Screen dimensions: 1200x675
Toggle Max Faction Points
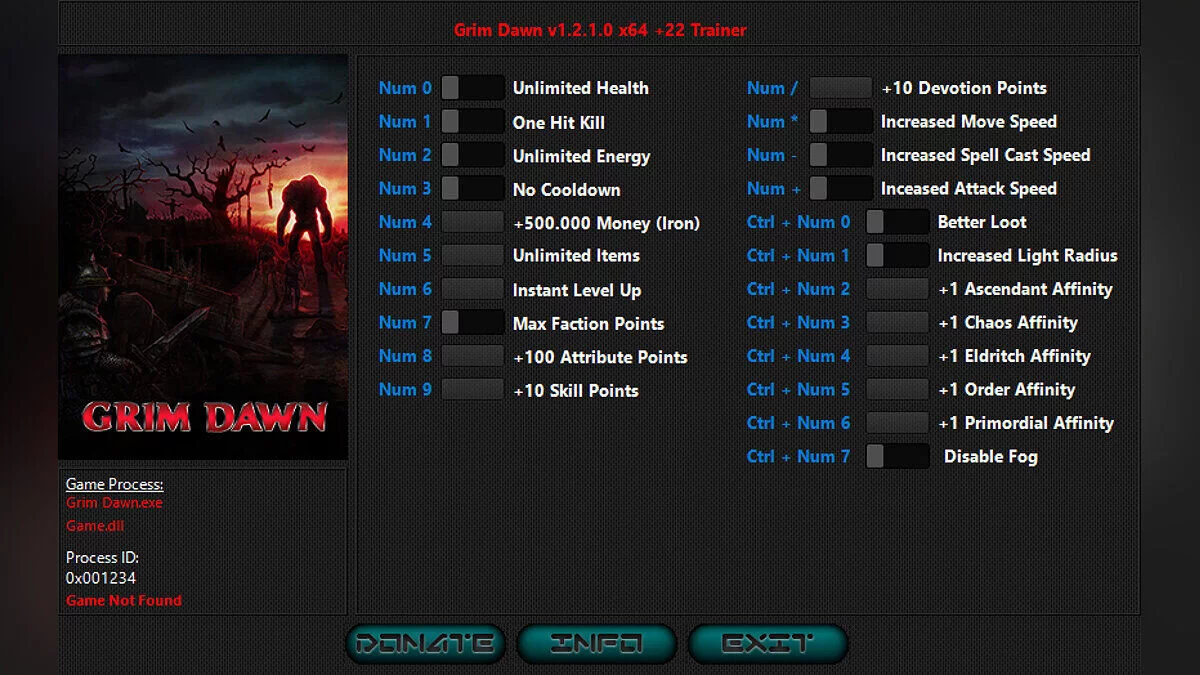472,323
